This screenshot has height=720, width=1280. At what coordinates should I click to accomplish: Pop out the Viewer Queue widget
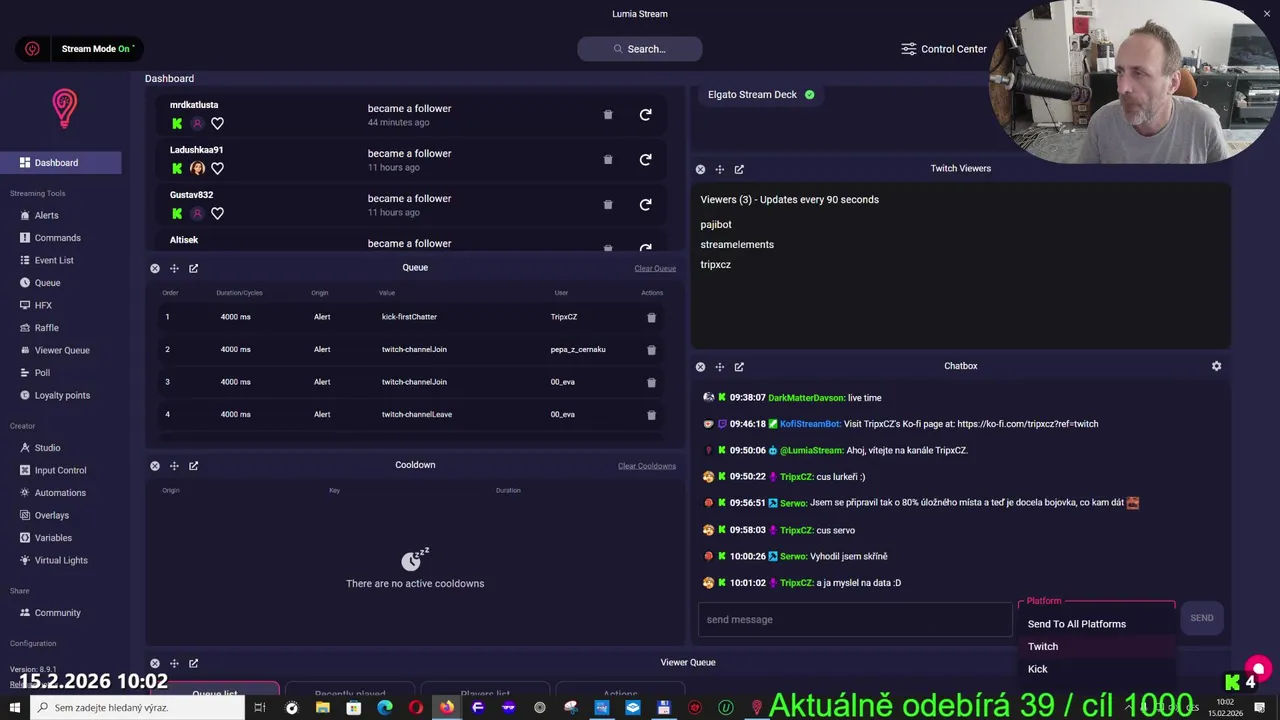(x=193, y=663)
